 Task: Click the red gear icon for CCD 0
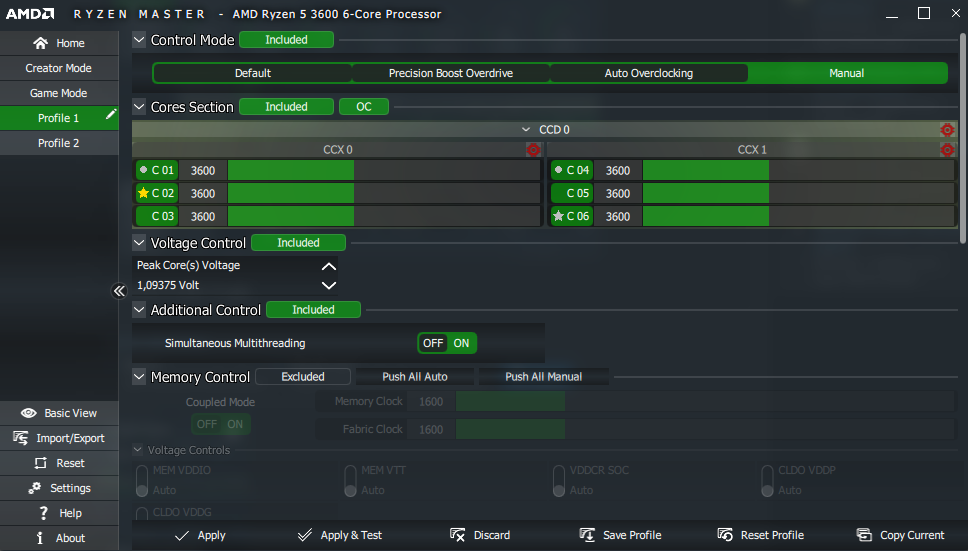point(947,130)
